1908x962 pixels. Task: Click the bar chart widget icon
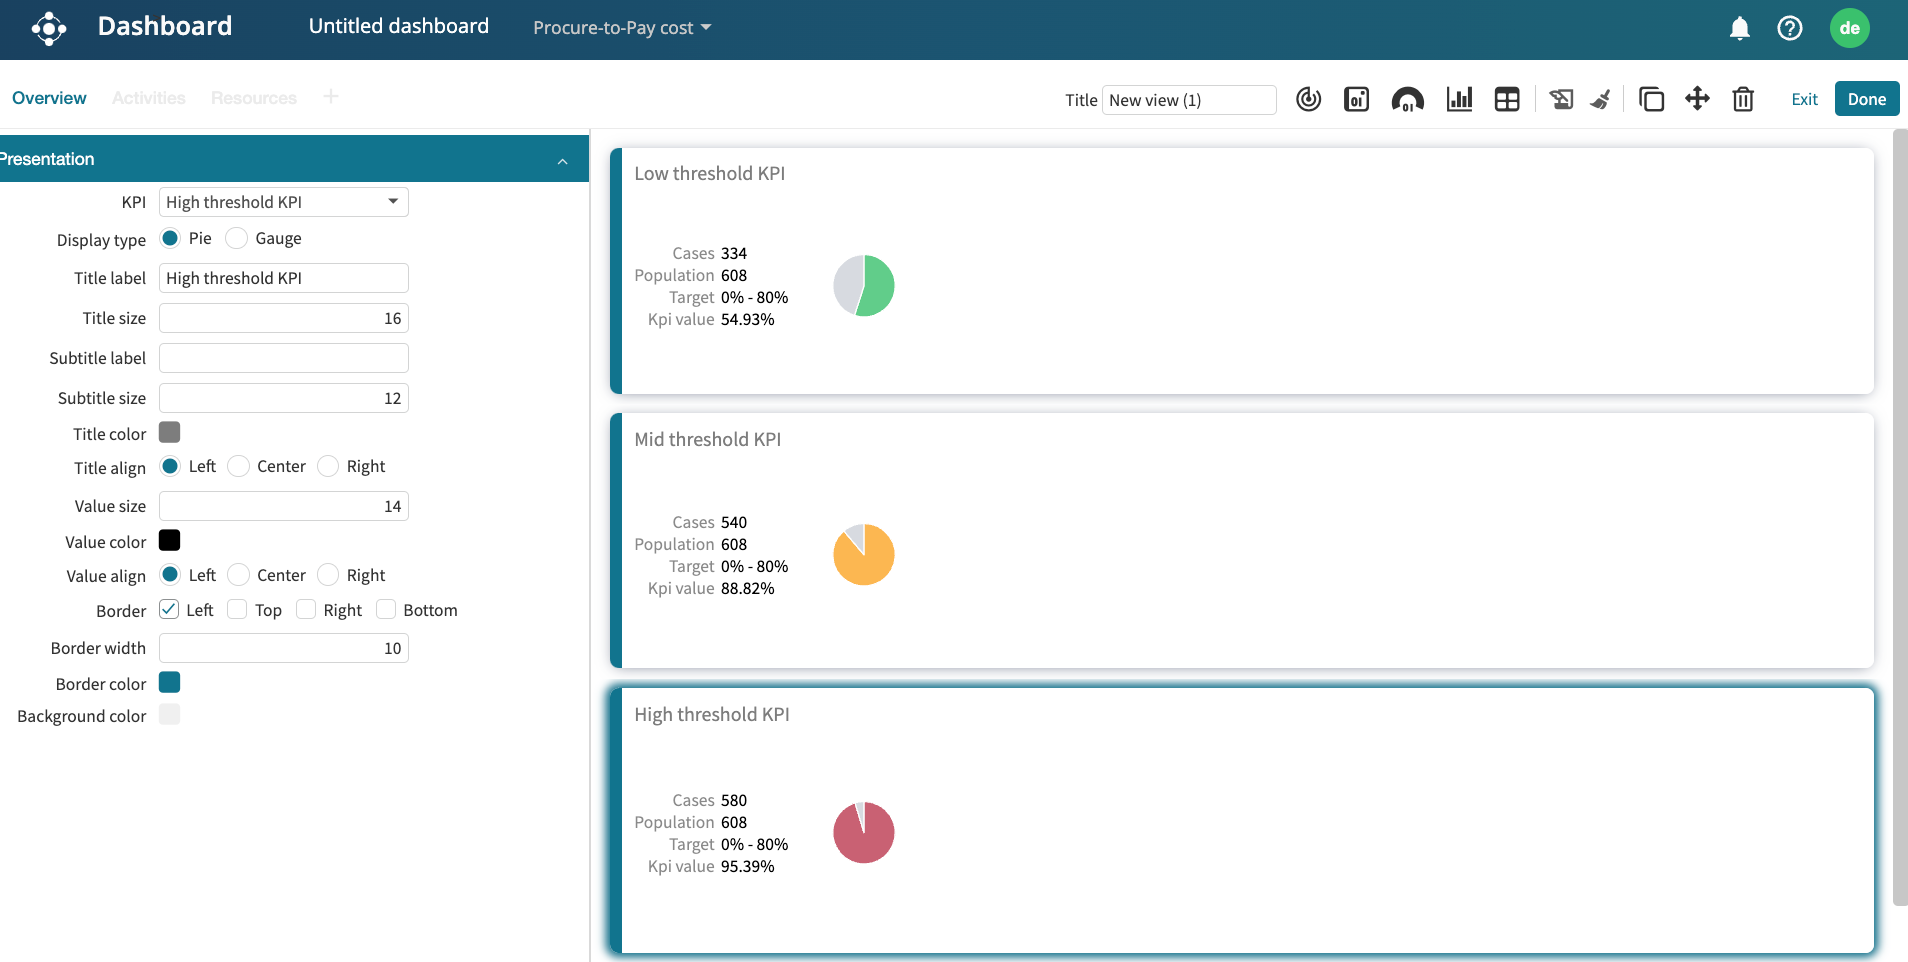(x=1459, y=99)
